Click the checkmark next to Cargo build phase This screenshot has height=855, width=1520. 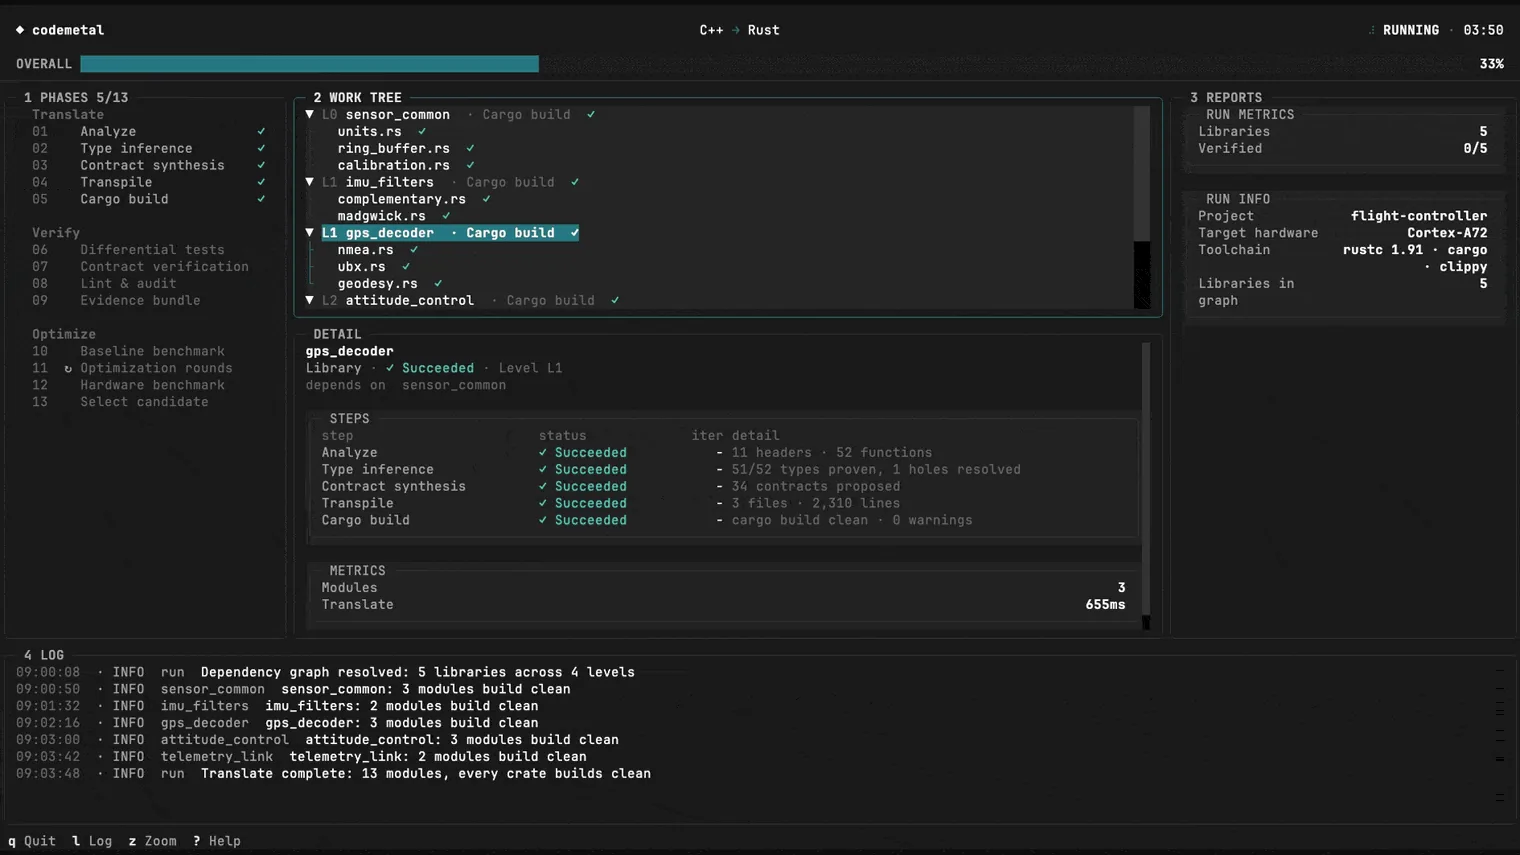(261, 200)
